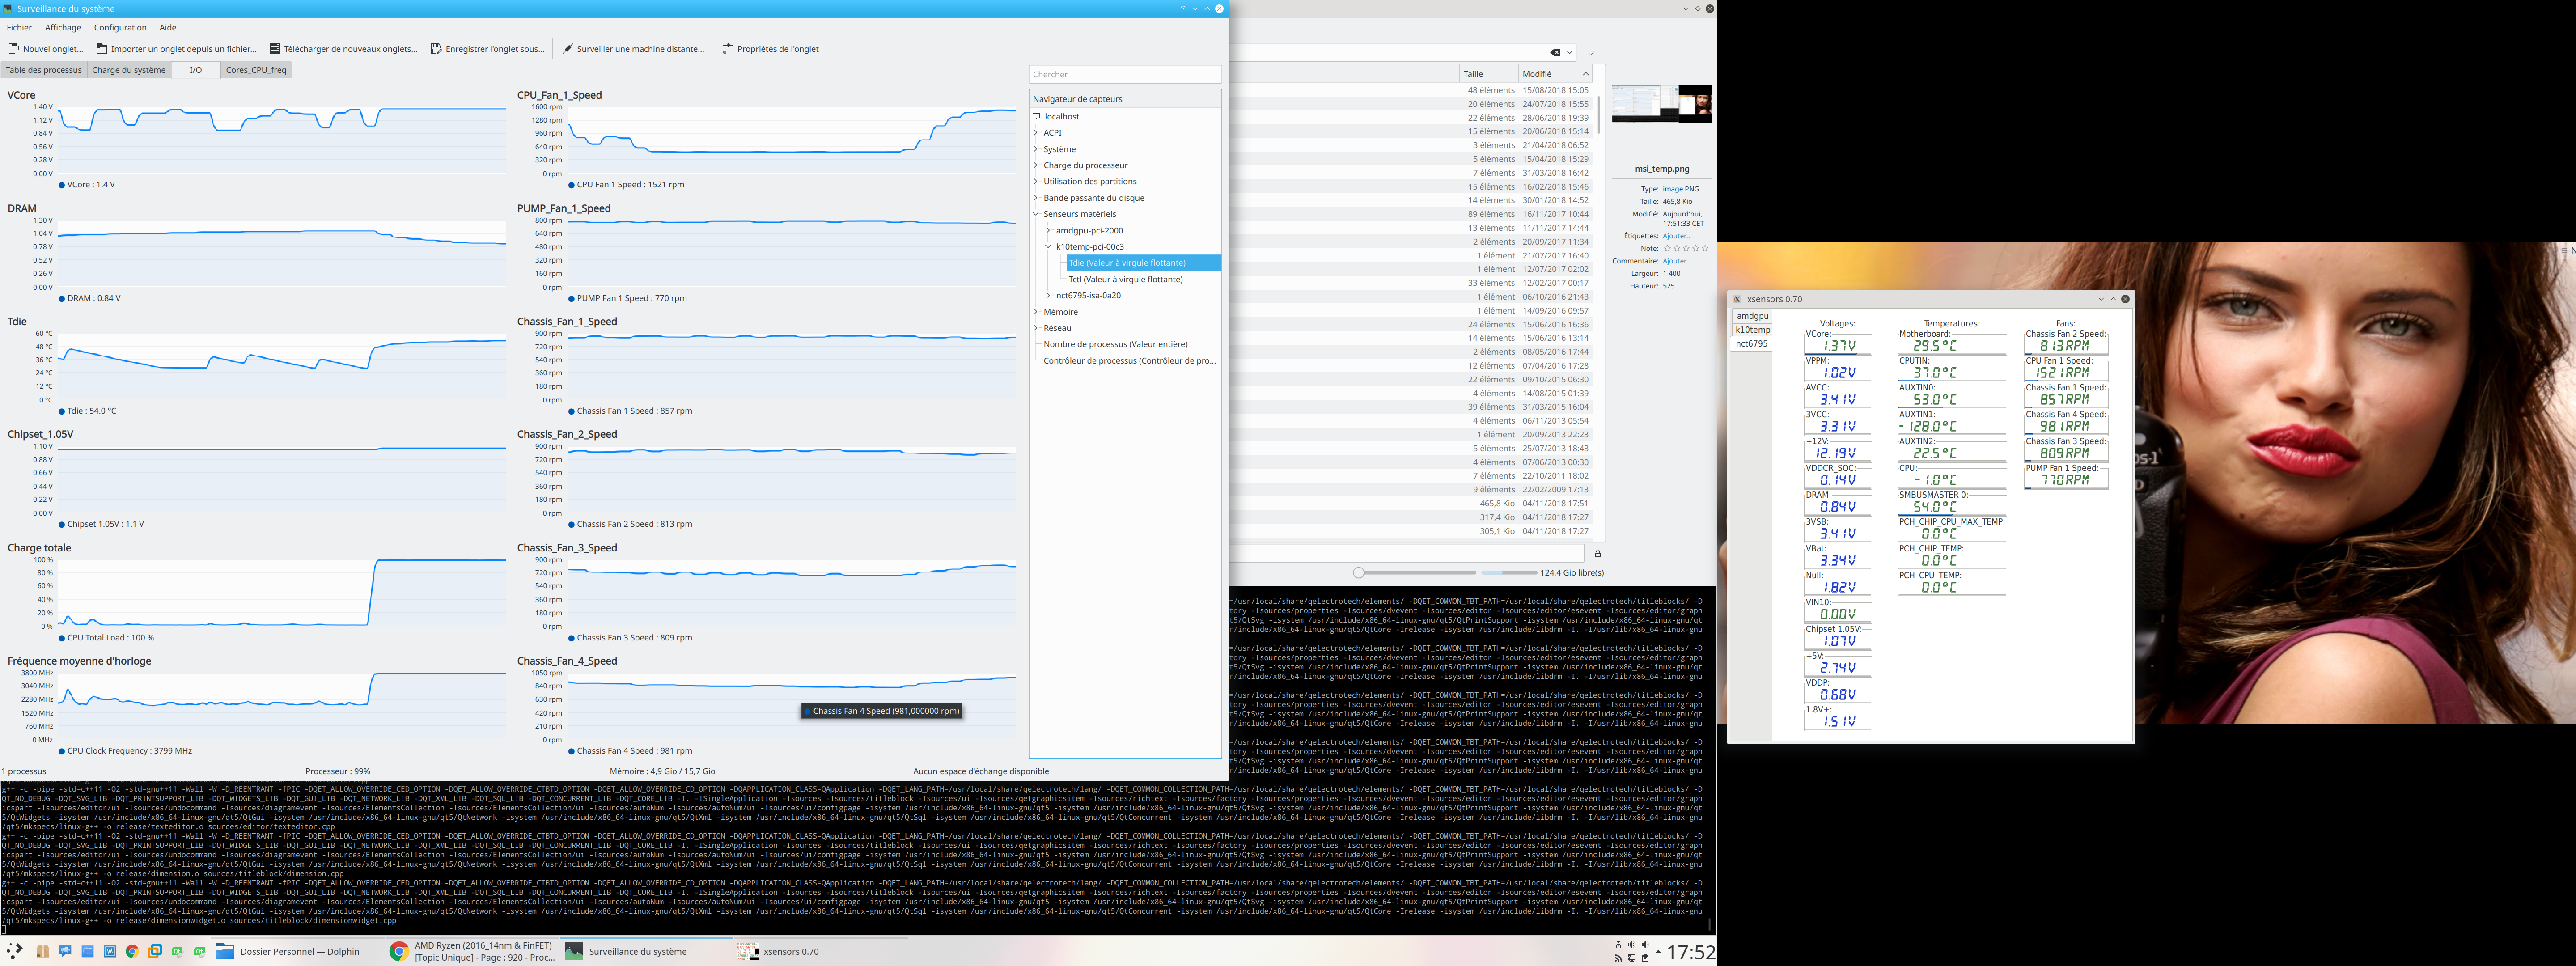This screenshot has height=966, width=2576.
Task: Select Tctl (Valeur à virgule flottante)
Action: [1125, 280]
